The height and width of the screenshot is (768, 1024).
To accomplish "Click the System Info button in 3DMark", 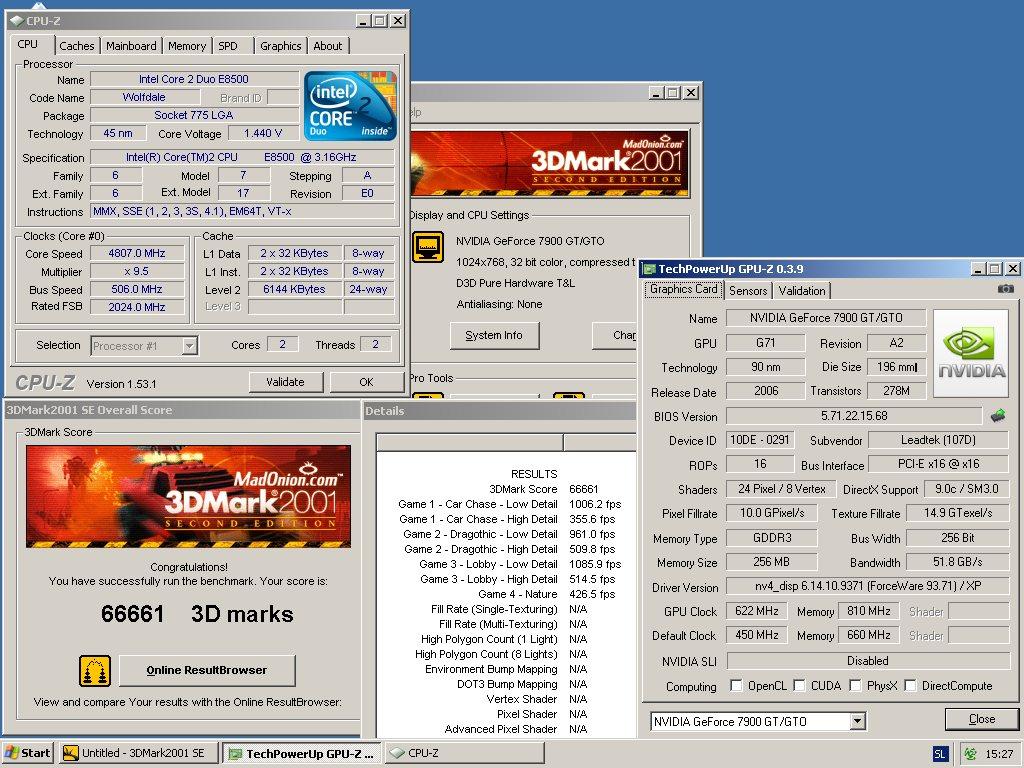I will pos(494,335).
